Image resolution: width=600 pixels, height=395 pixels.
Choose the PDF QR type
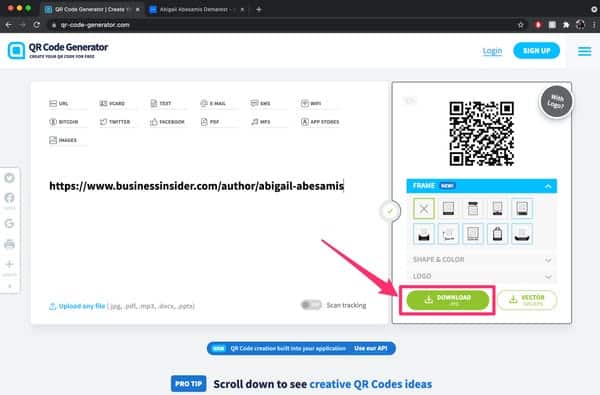point(210,122)
